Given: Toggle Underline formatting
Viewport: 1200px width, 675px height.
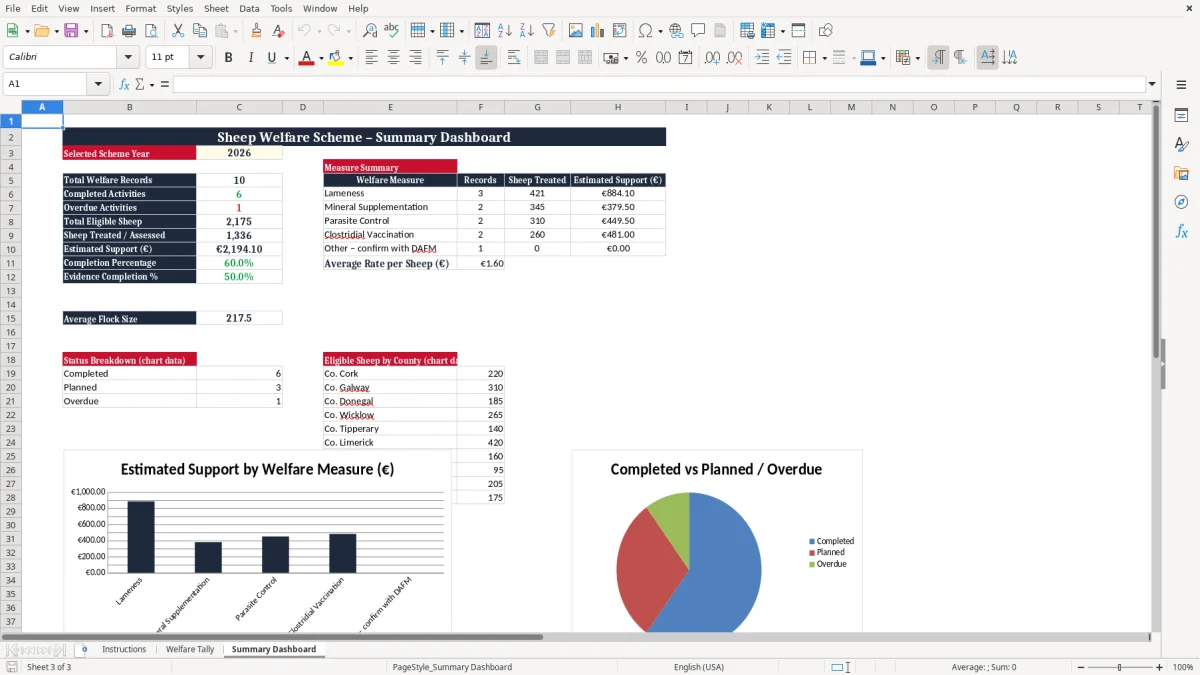Looking at the screenshot, I should click(271, 58).
